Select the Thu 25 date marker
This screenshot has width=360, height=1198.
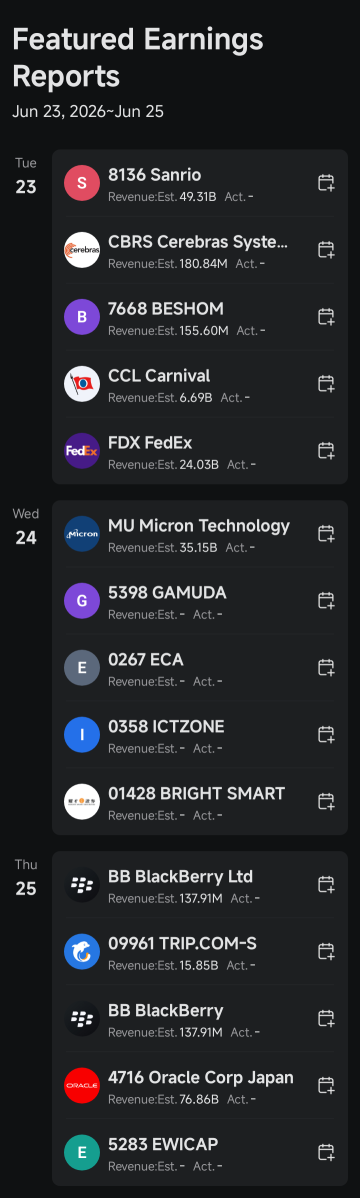click(26, 878)
